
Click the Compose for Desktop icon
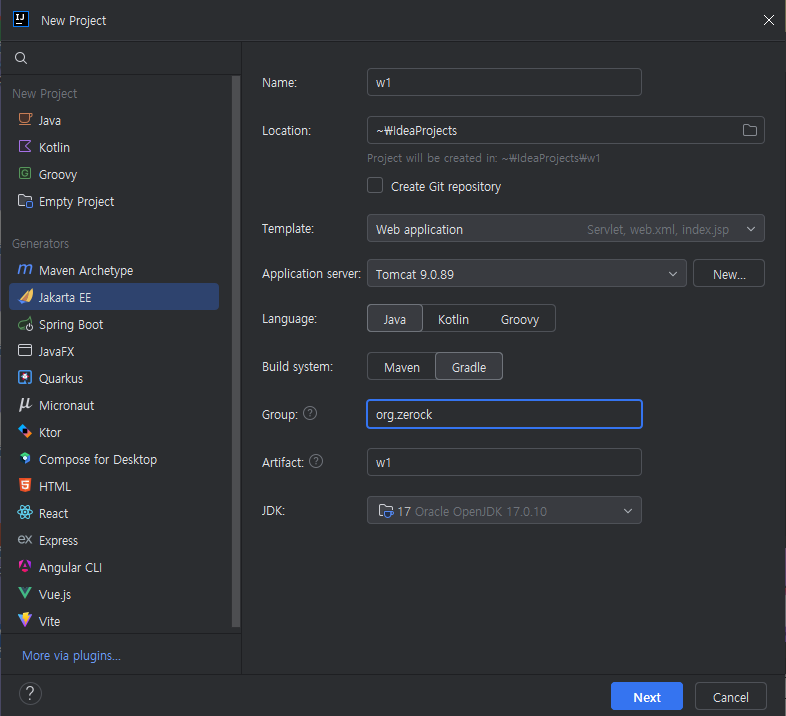coord(25,458)
